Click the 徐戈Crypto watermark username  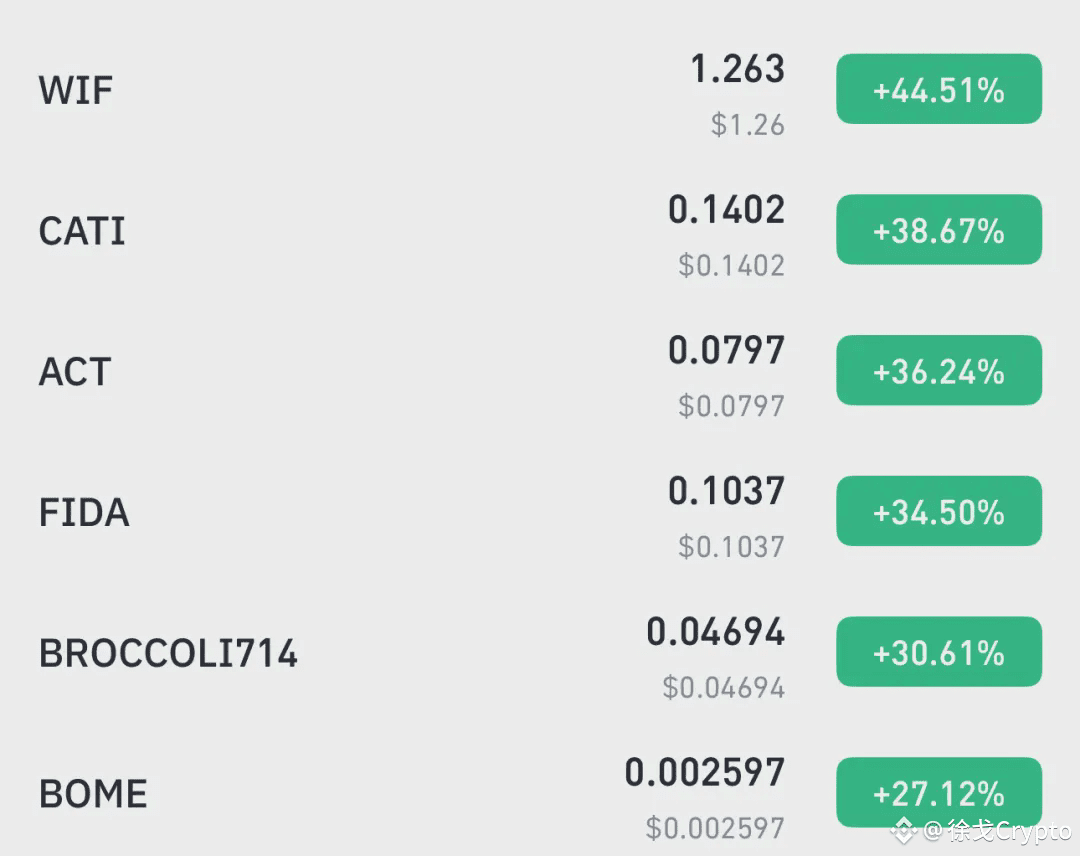[x=1009, y=831]
